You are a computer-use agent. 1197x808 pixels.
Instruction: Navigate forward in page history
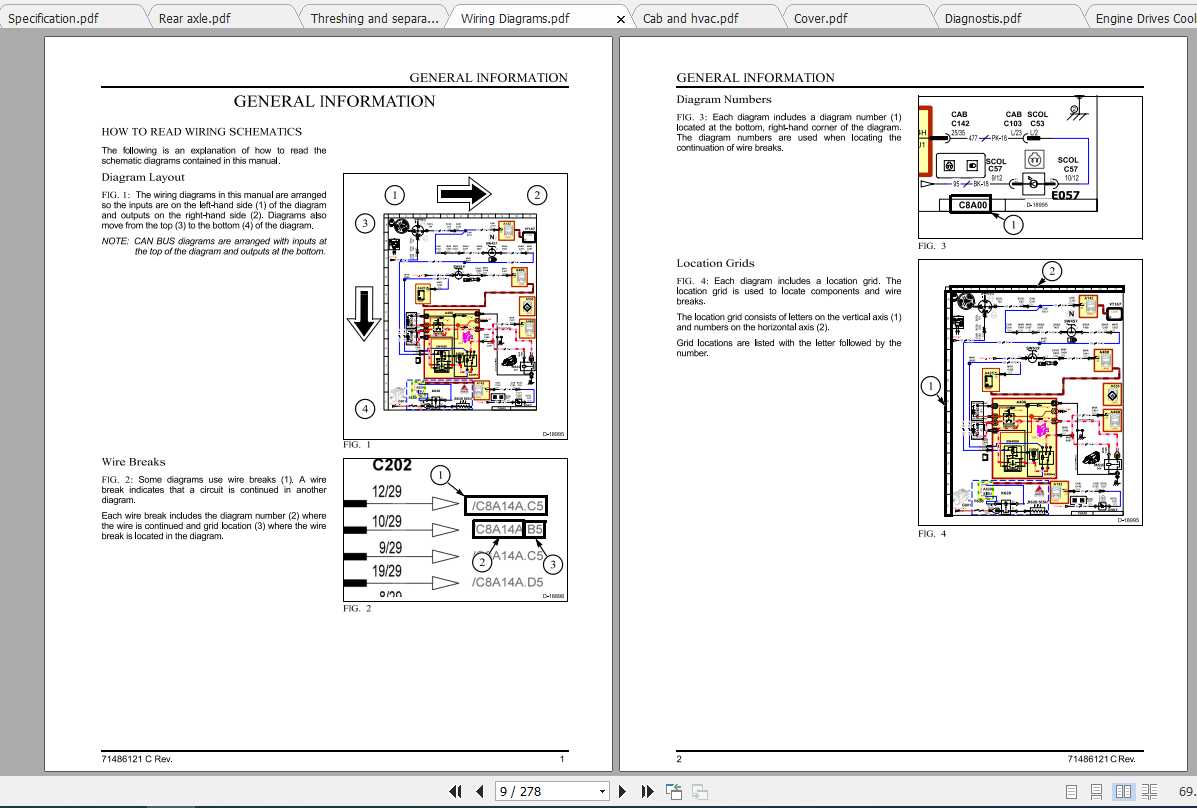click(697, 791)
